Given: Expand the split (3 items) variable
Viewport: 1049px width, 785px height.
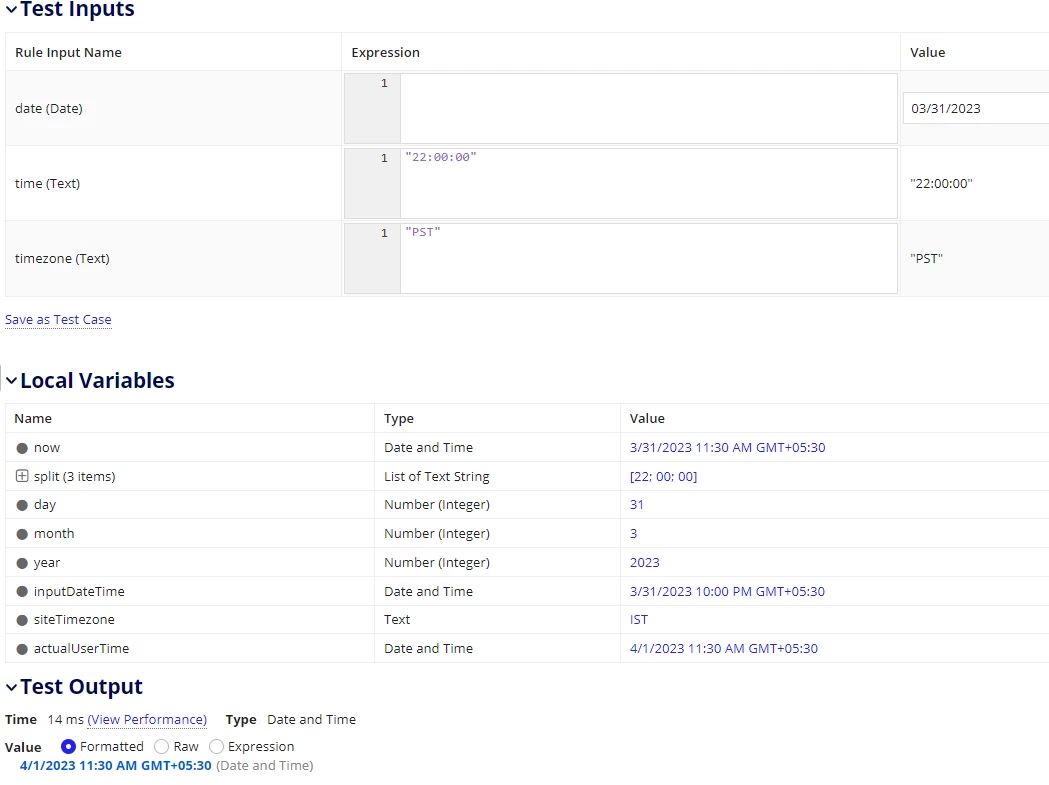Looking at the screenshot, I should pyautogui.click(x=22, y=476).
